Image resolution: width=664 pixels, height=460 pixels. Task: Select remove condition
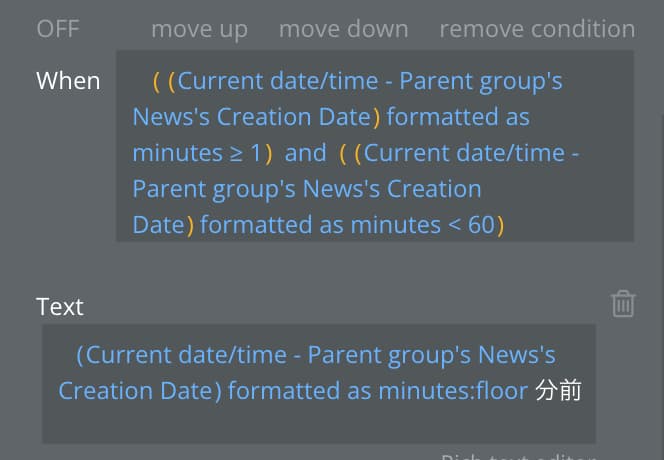click(537, 29)
